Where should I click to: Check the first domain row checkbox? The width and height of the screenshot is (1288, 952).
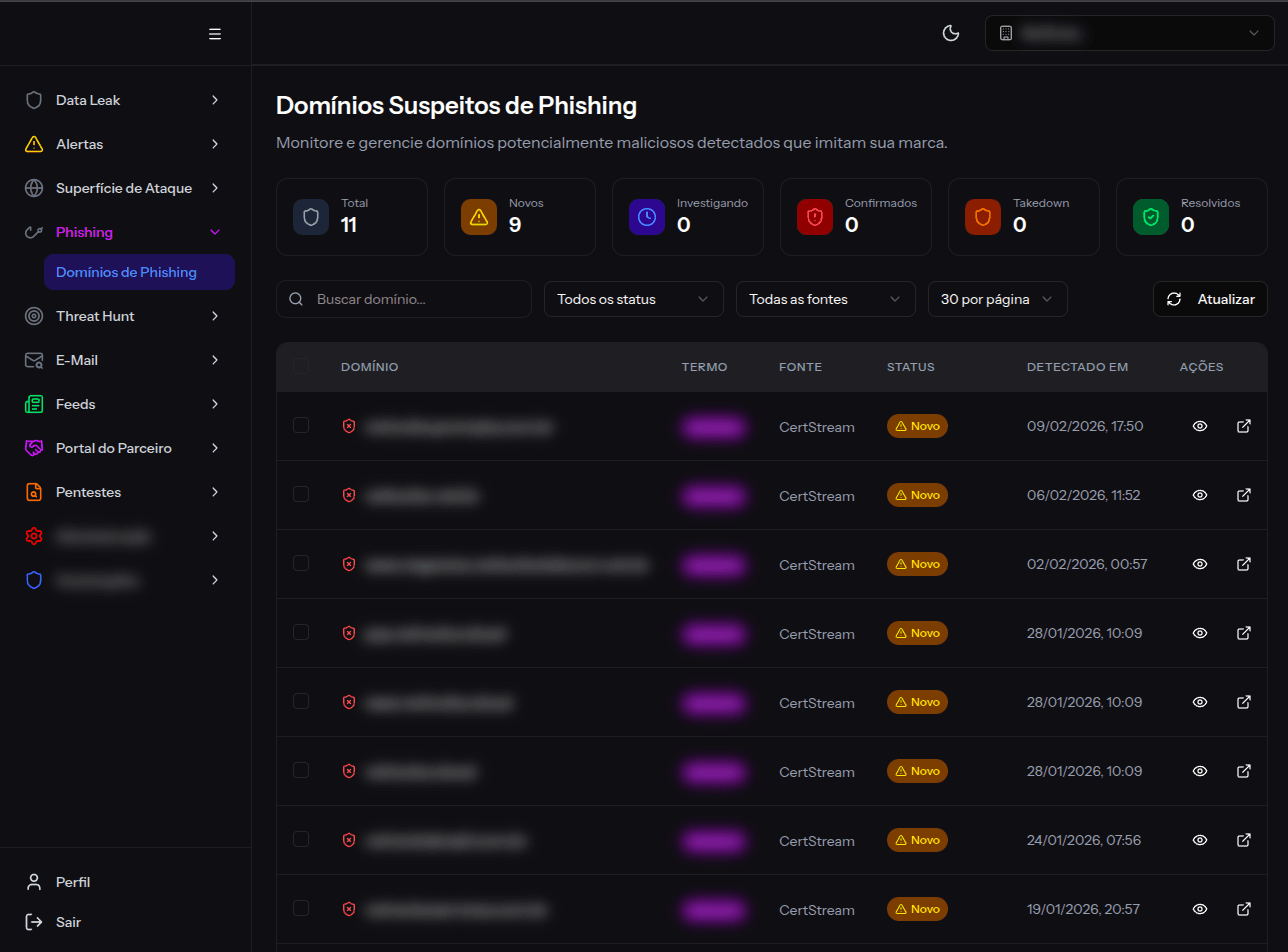tap(300, 425)
